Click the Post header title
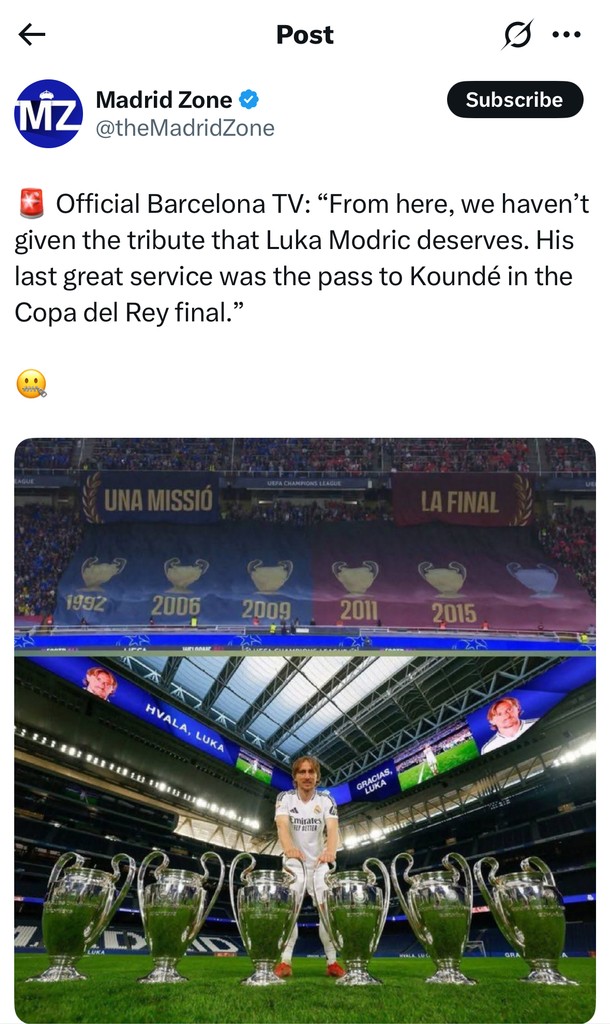 click(x=305, y=35)
